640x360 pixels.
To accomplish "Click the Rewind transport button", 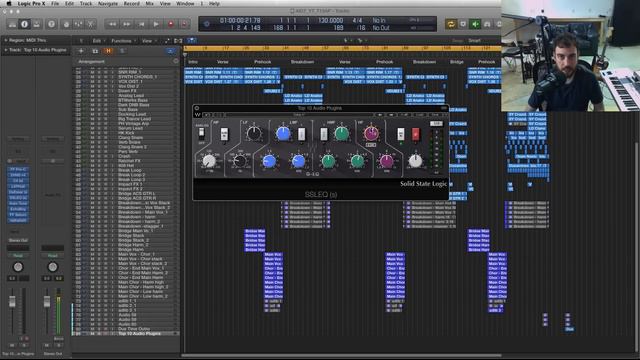I will pyautogui.click(x=112, y=24).
